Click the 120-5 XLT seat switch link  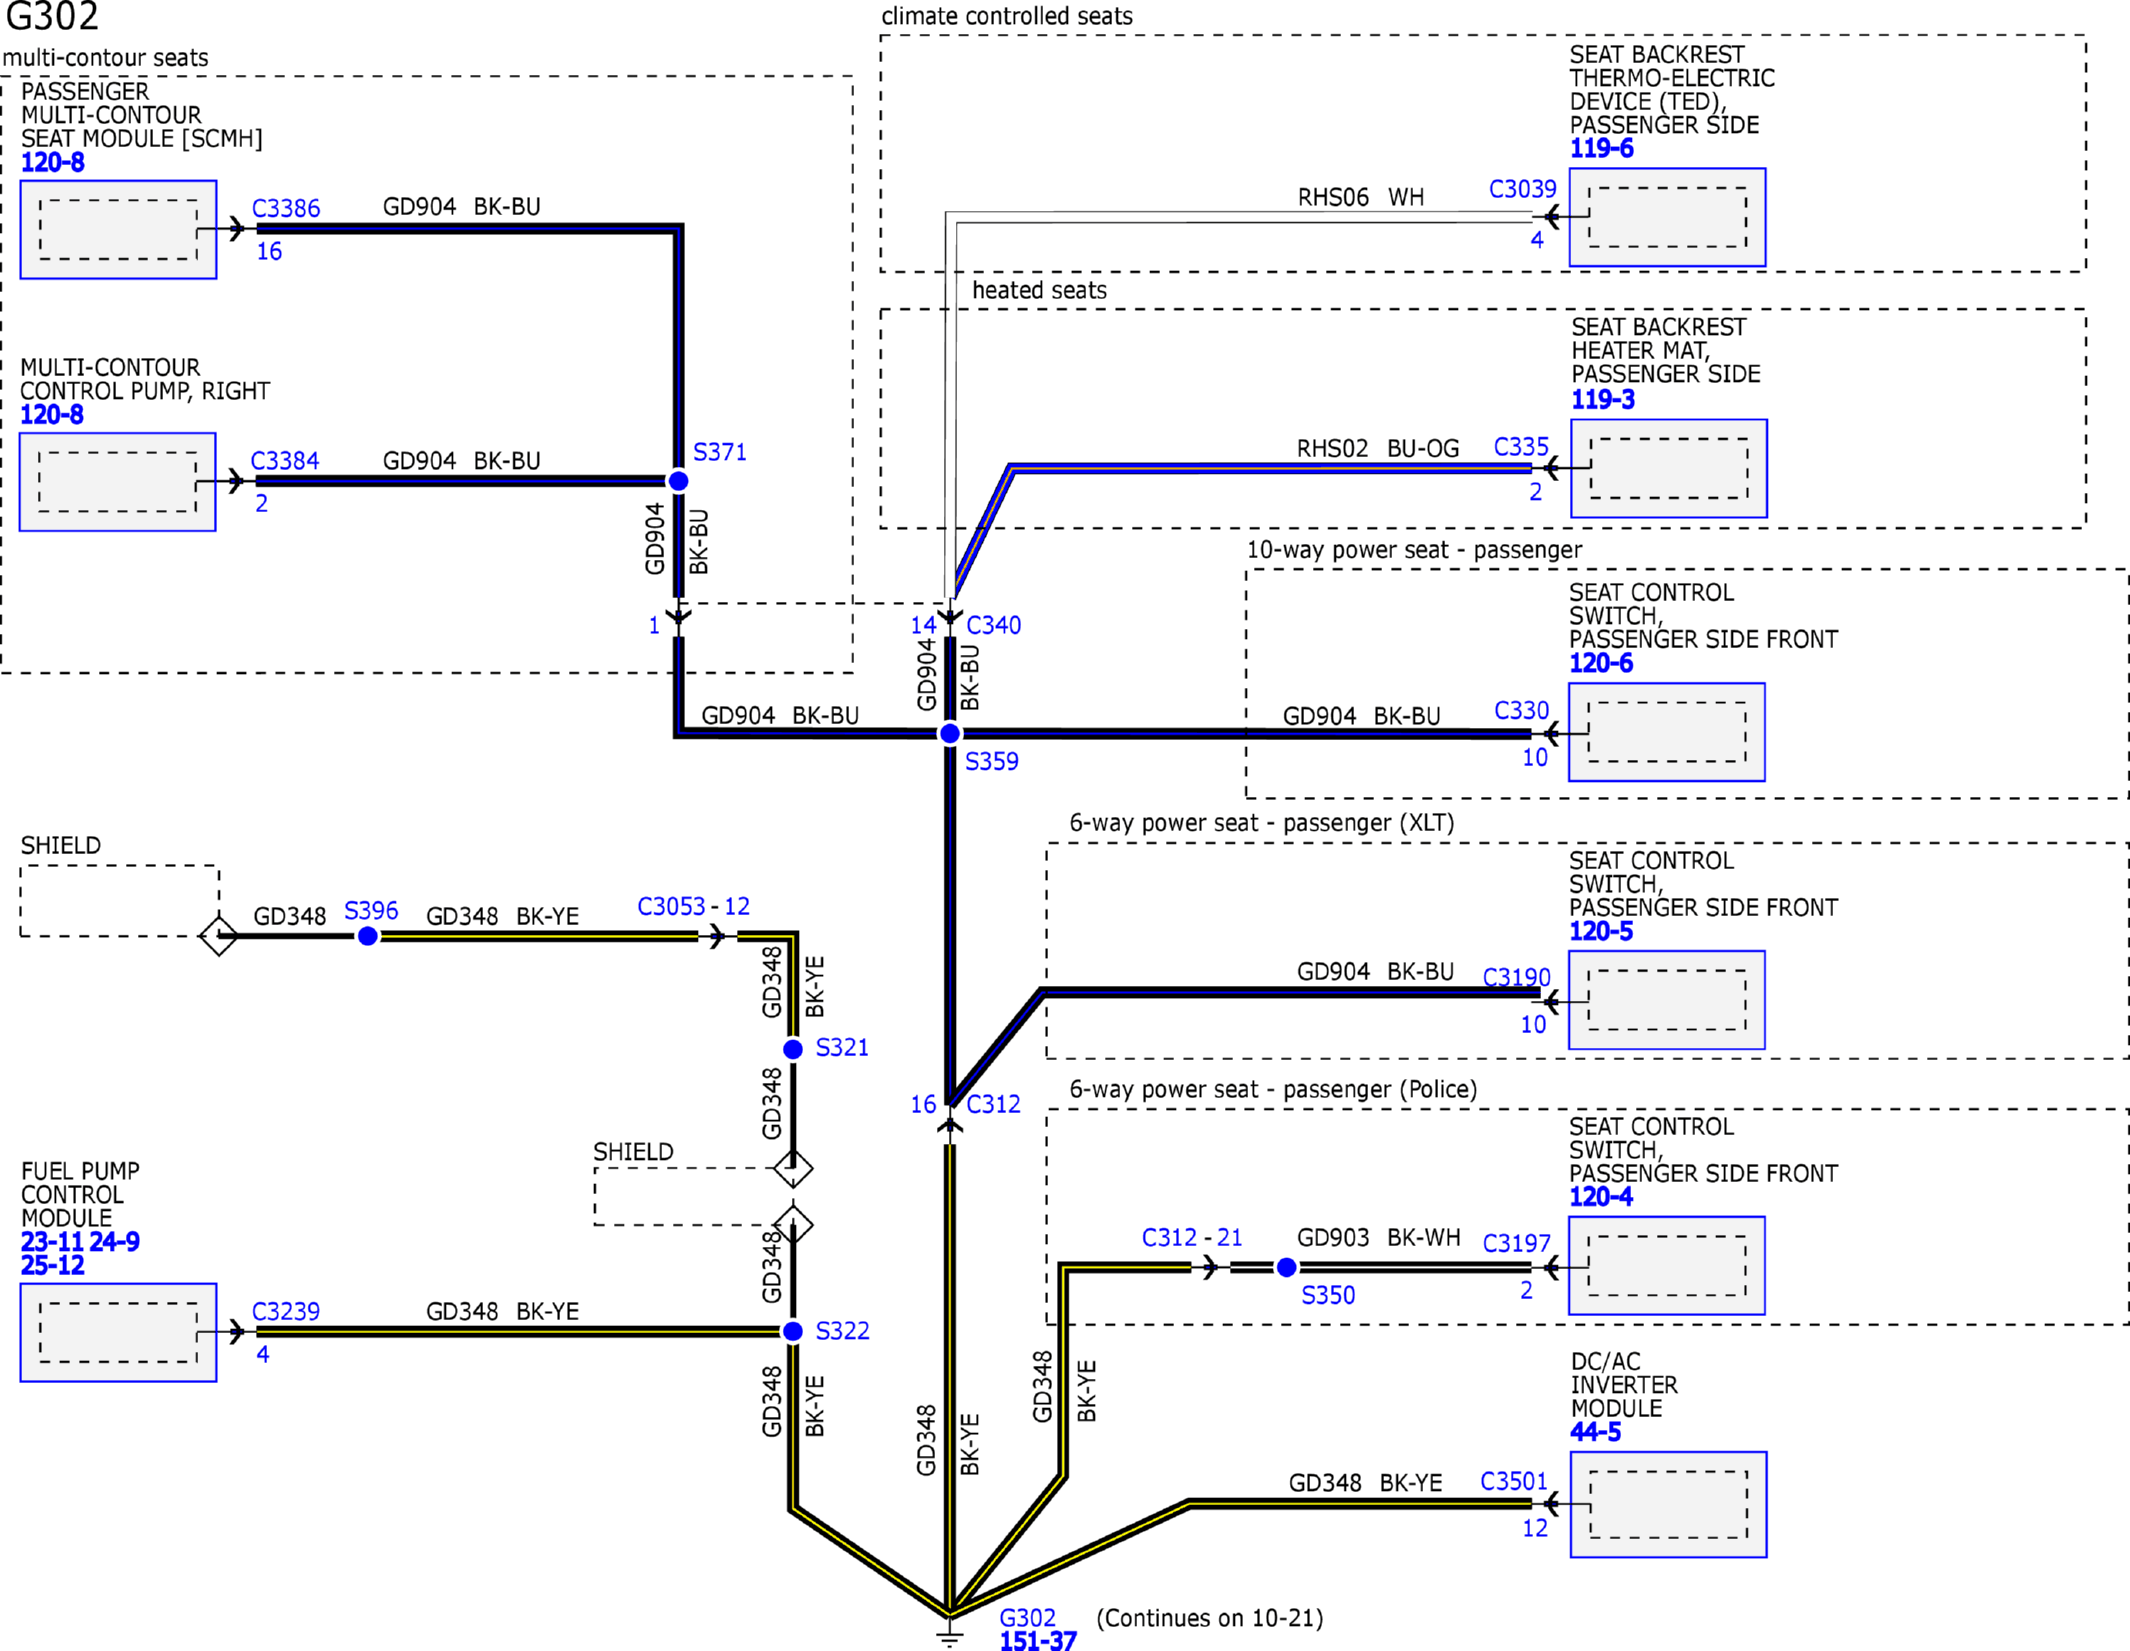[1600, 931]
